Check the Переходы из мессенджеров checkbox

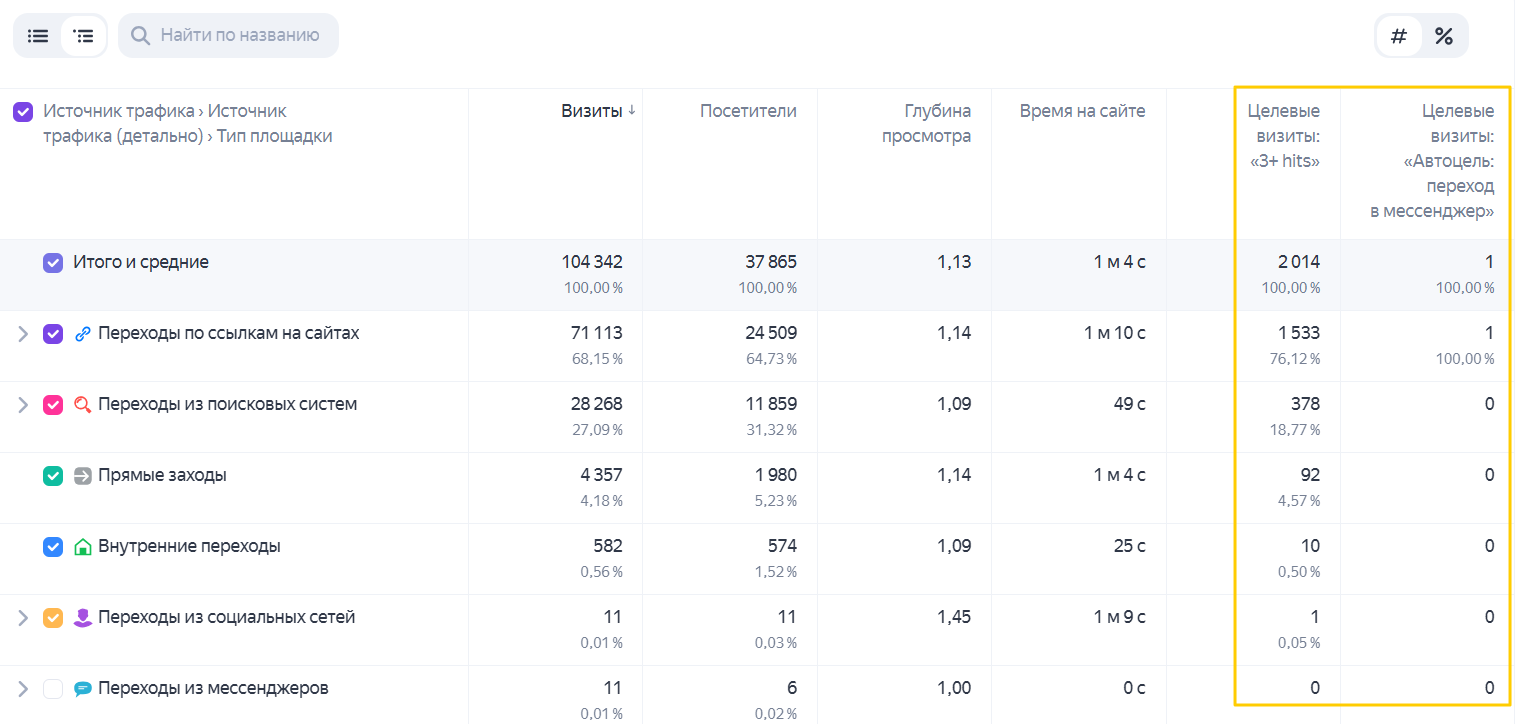(53, 689)
